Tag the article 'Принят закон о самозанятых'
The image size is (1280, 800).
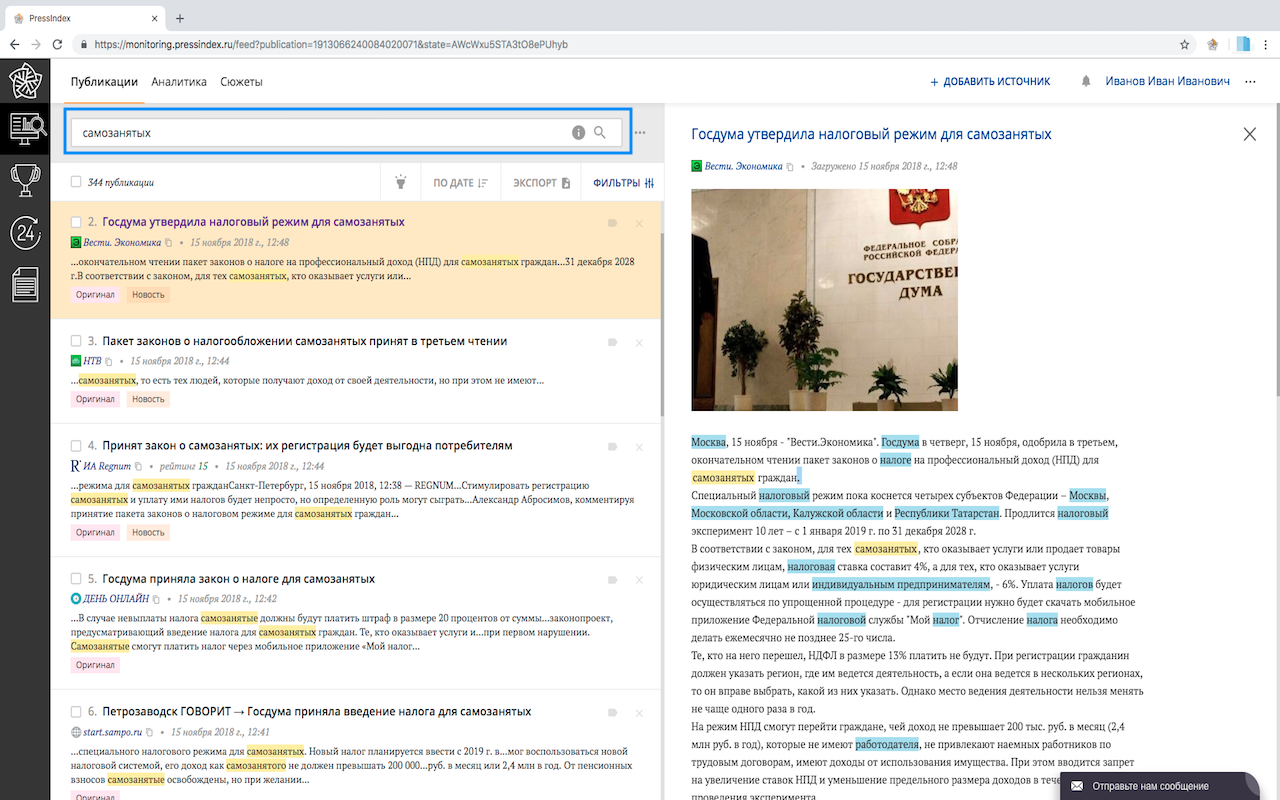[612, 446]
